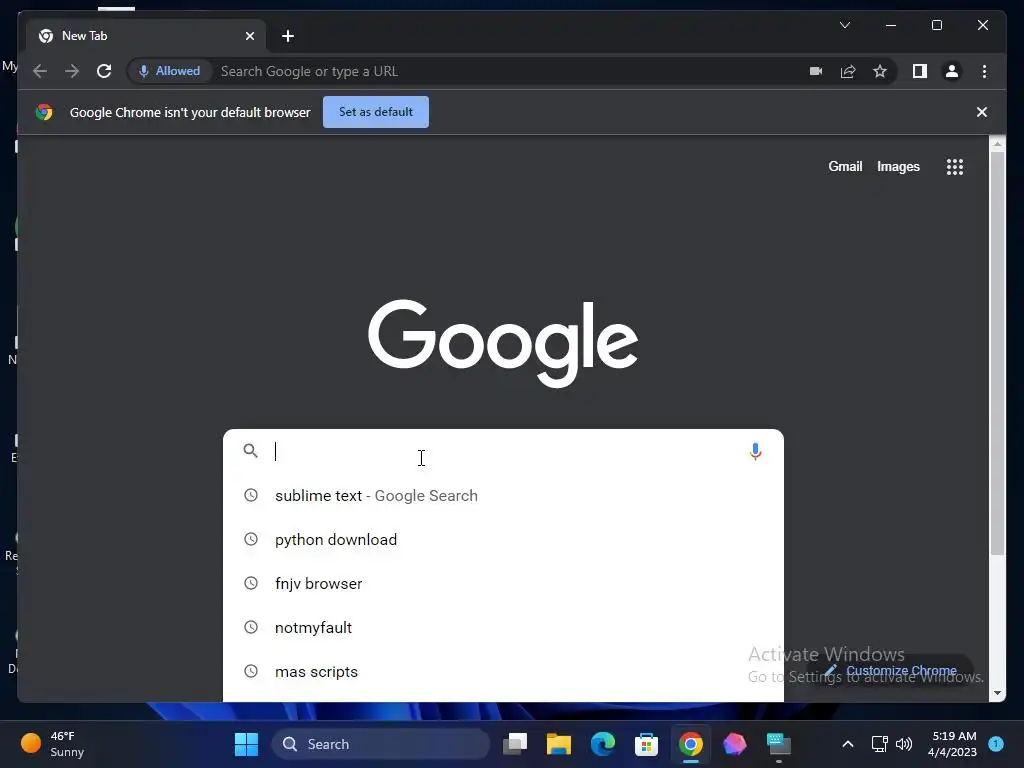Click the Chrome logo in infobar
The width and height of the screenshot is (1024, 768).
click(44, 112)
